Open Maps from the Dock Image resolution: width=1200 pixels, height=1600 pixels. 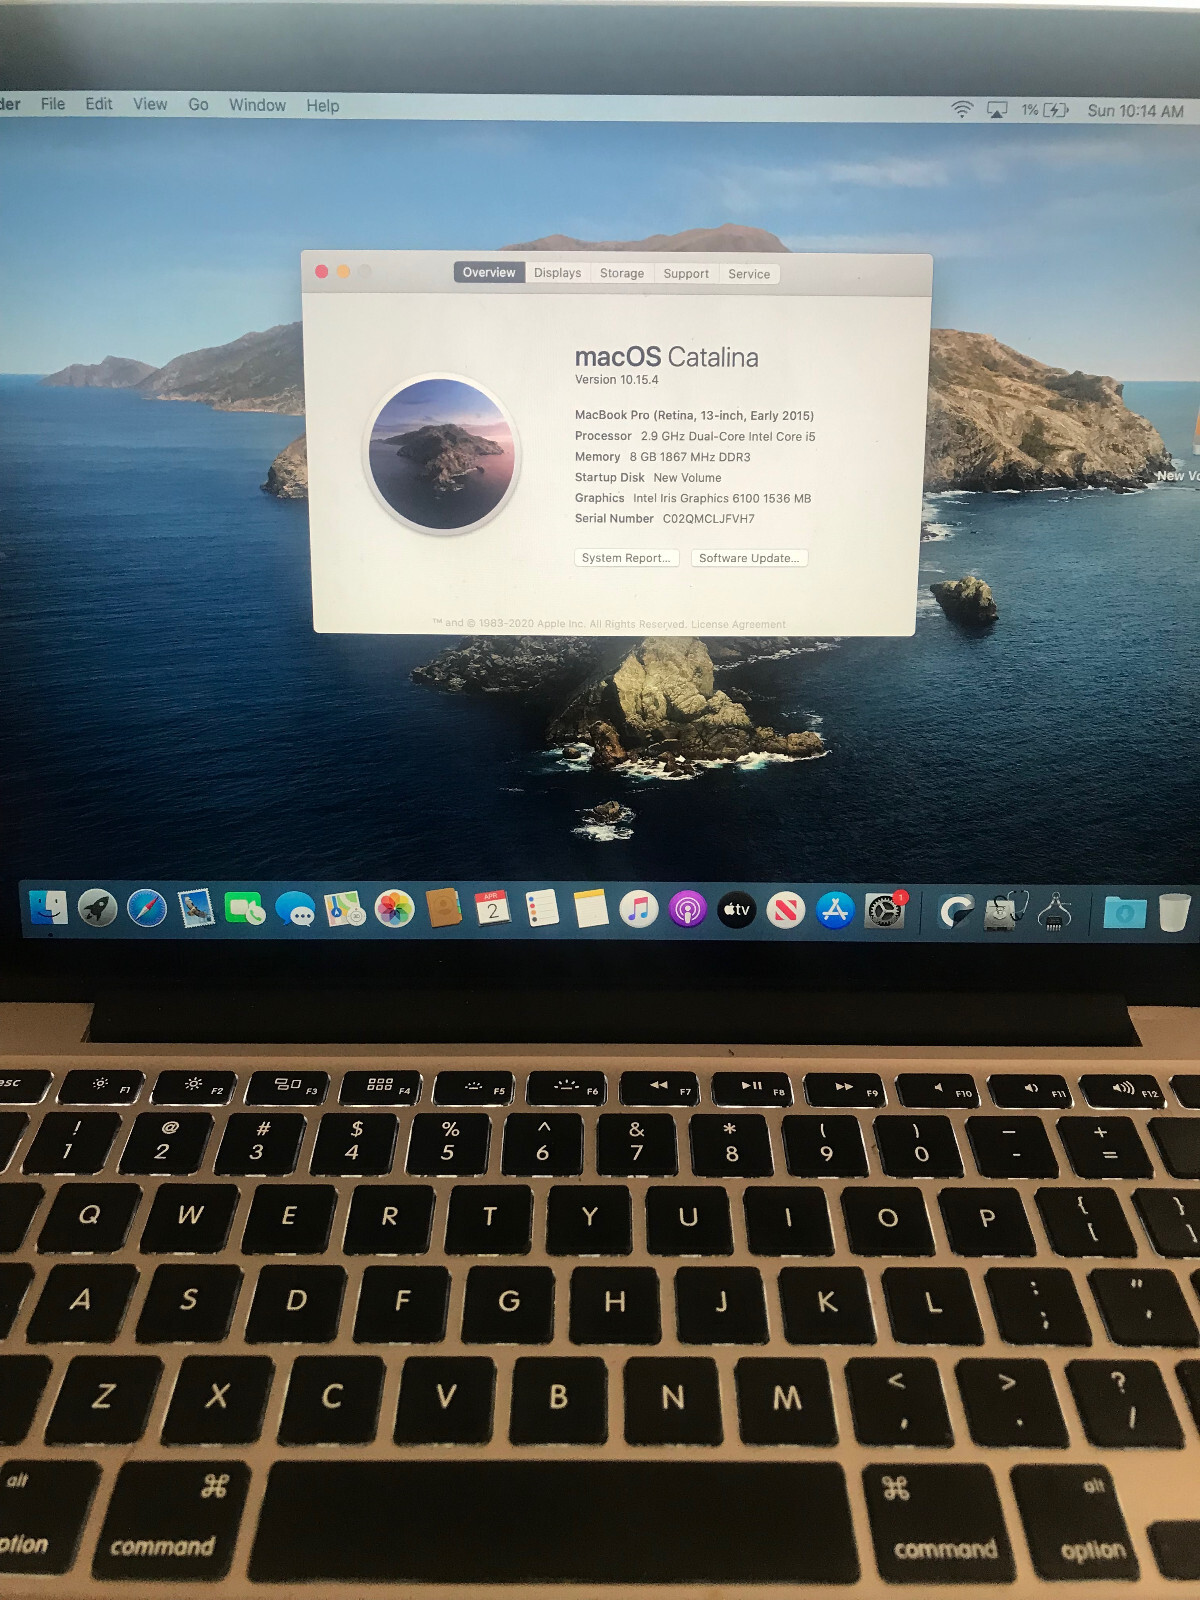(344, 909)
